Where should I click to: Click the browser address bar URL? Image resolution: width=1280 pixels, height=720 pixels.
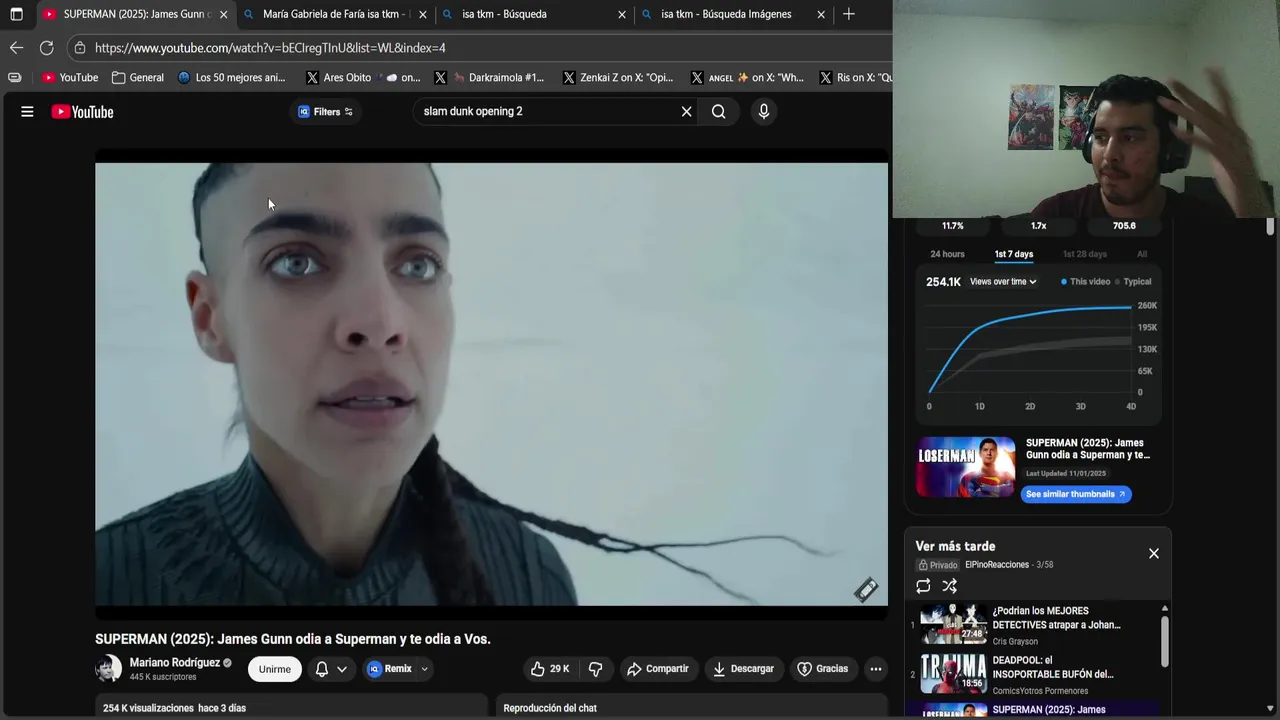(x=270, y=48)
